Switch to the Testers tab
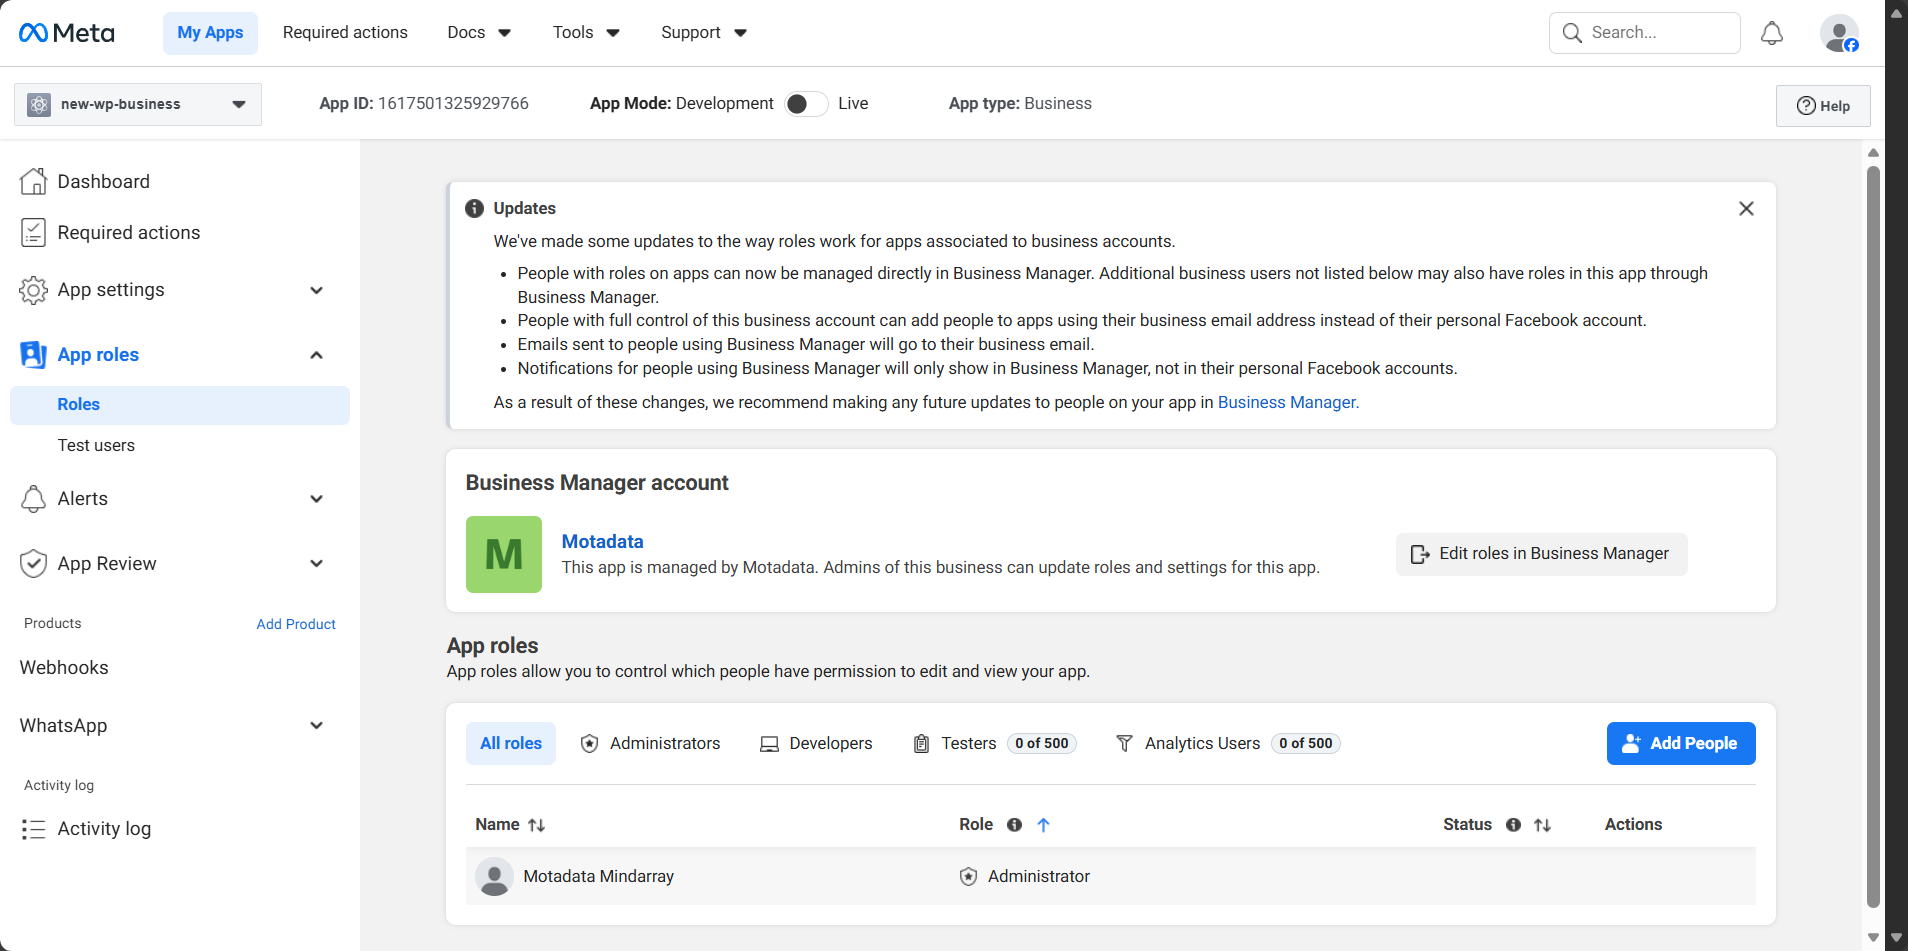Viewport: 1908px width, 951px height. click(994, 744)
